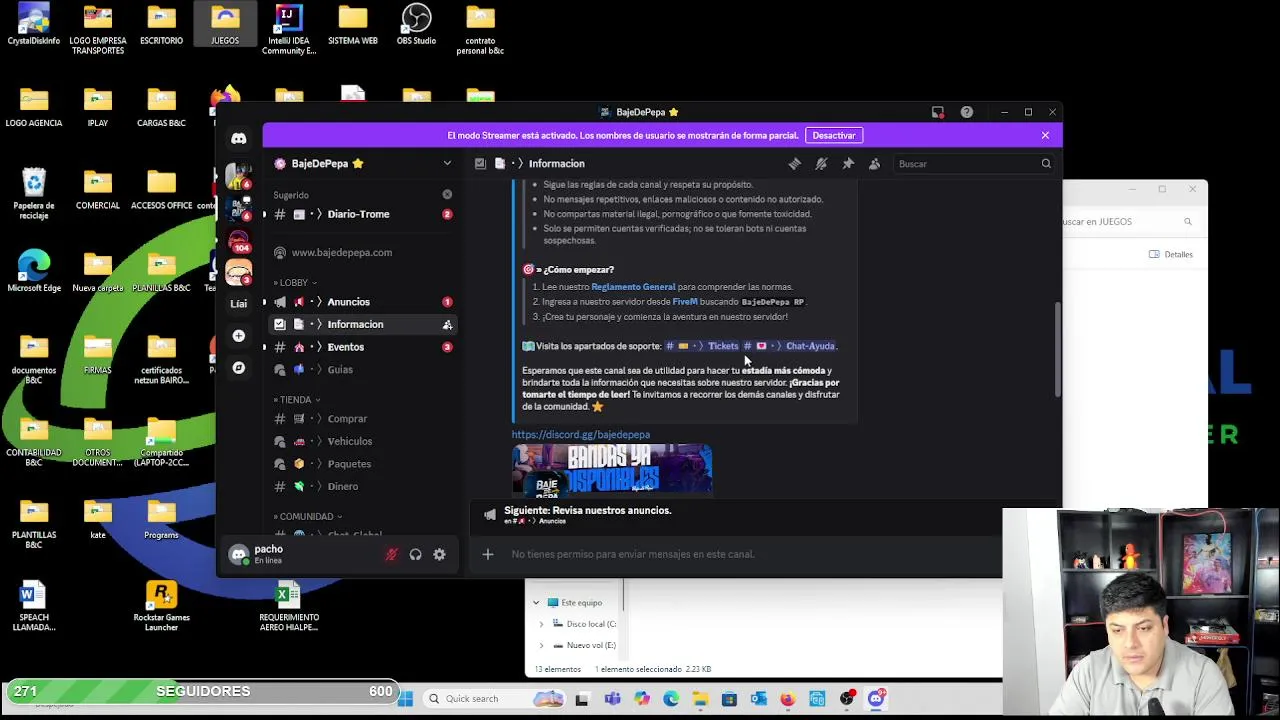The height and width of the screenshot is (720, 1280).
Task: Click the Desactivar streamer mode button
Action: tap(833, 135)
